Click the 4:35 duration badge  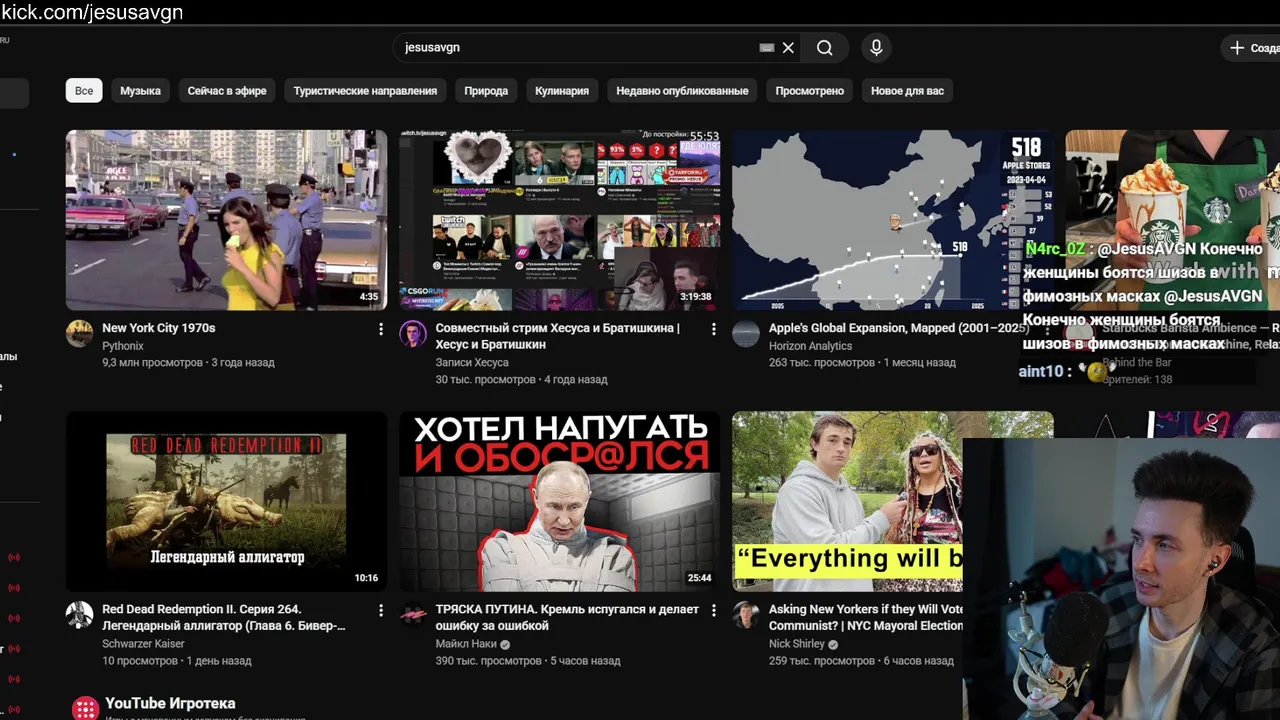pos(369,297)
